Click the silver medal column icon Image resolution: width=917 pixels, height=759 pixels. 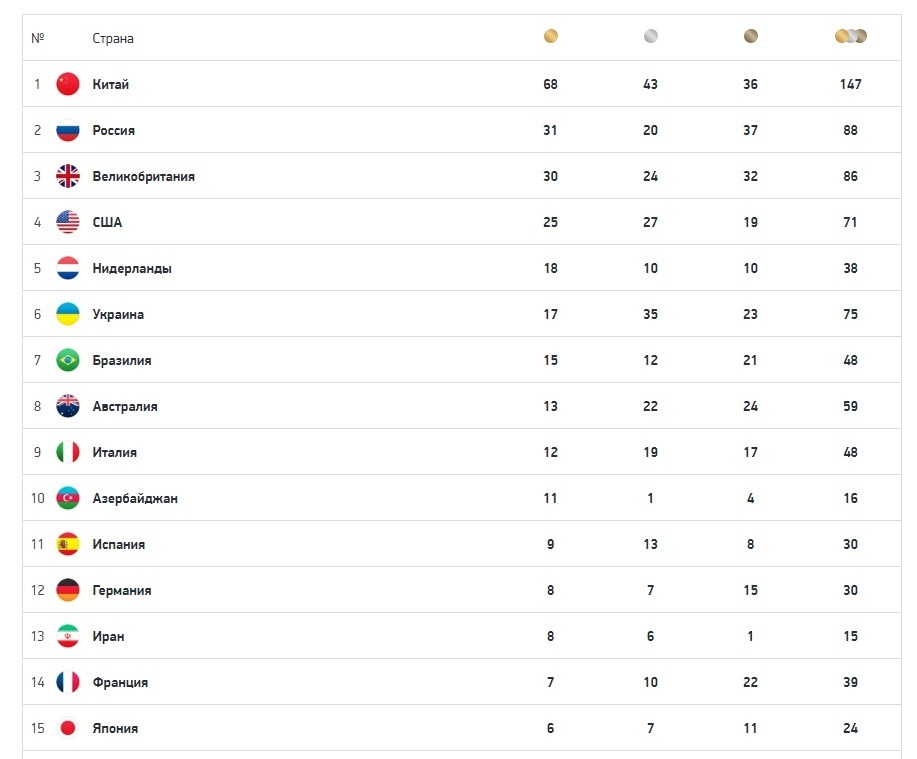click(x=650, y=37)
